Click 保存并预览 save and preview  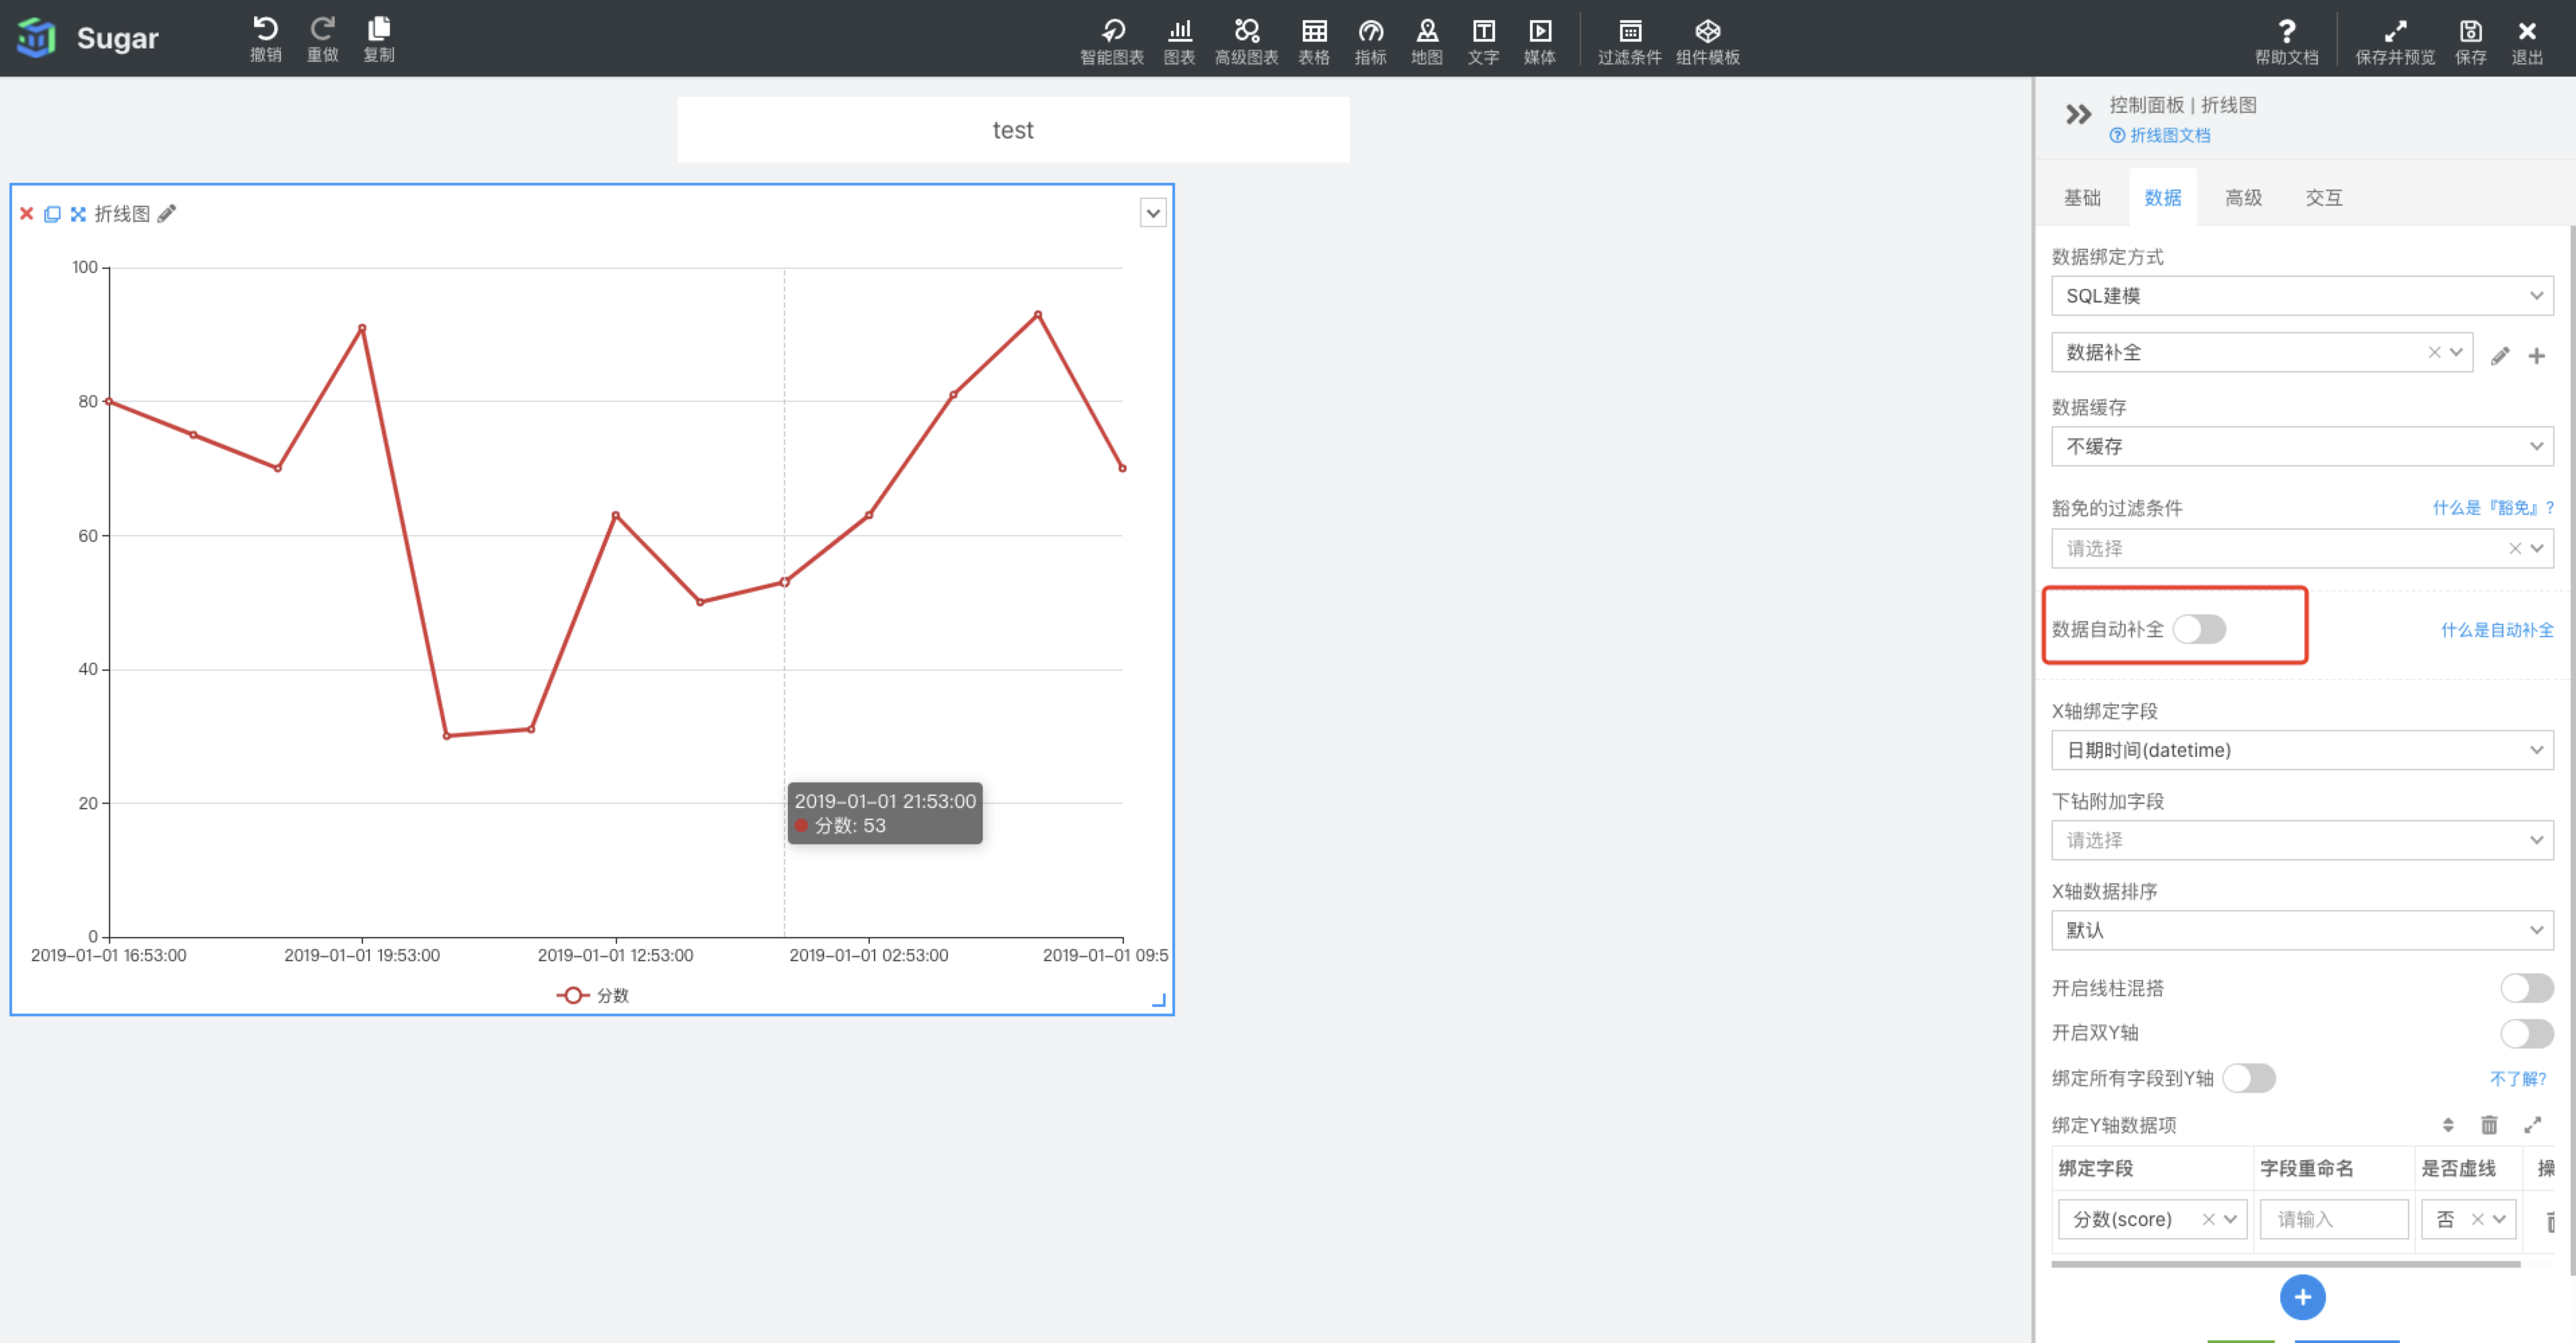[x=2395, y=42]
